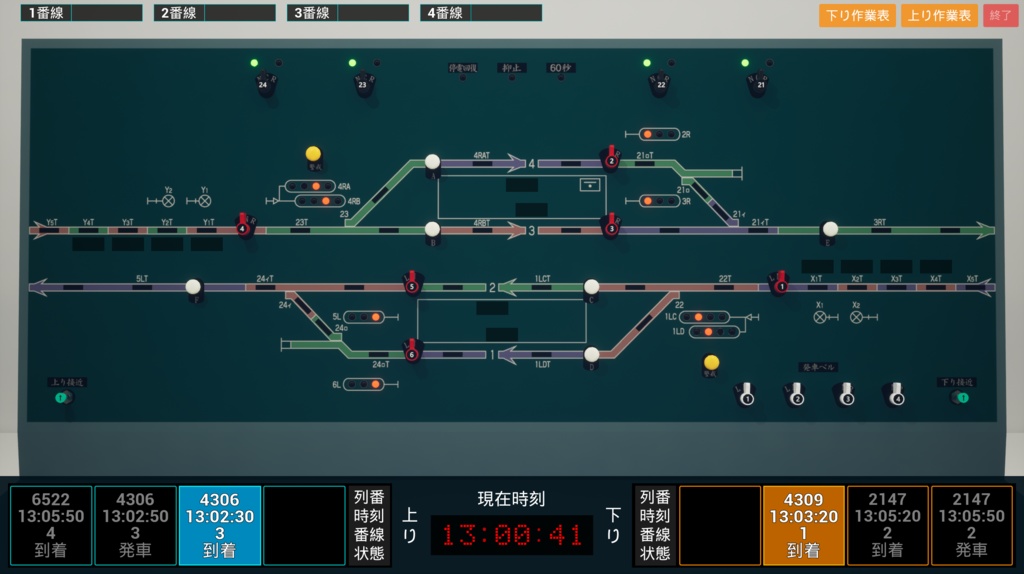Select train 2147 arrival card 13:05:20
1024x574 pixels.
[x=888, y=525]
